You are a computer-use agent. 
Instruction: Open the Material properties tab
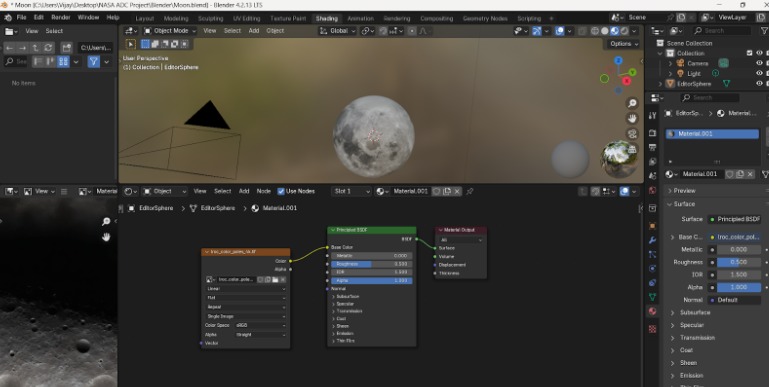(x=652, y=311)
